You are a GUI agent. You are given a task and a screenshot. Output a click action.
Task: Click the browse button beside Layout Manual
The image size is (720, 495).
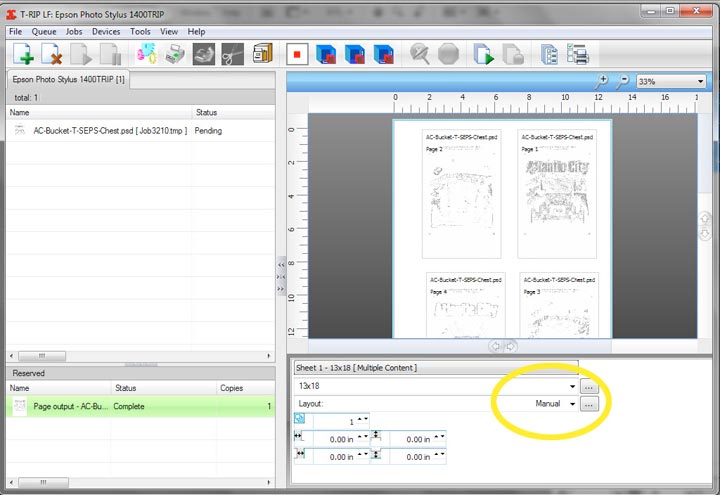(589, 404)
